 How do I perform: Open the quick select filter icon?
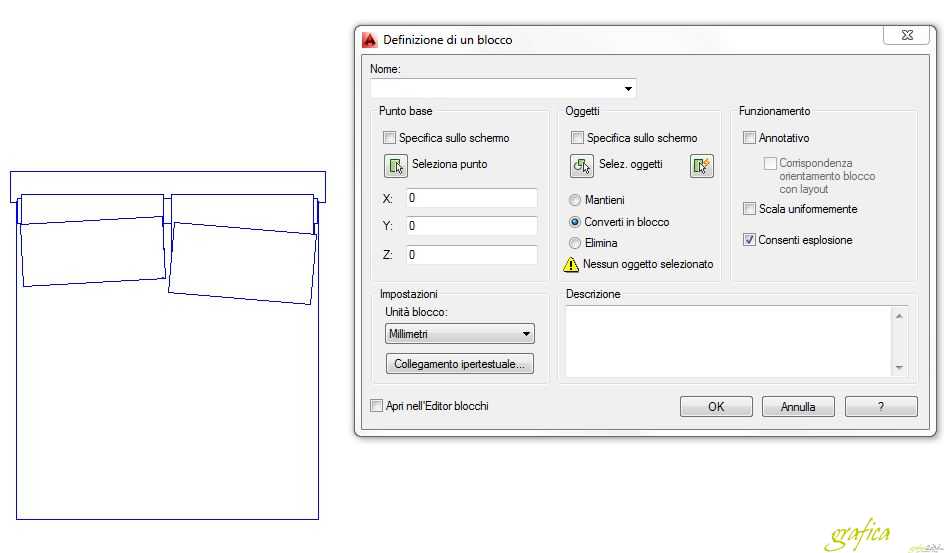[x=702, y=165]
